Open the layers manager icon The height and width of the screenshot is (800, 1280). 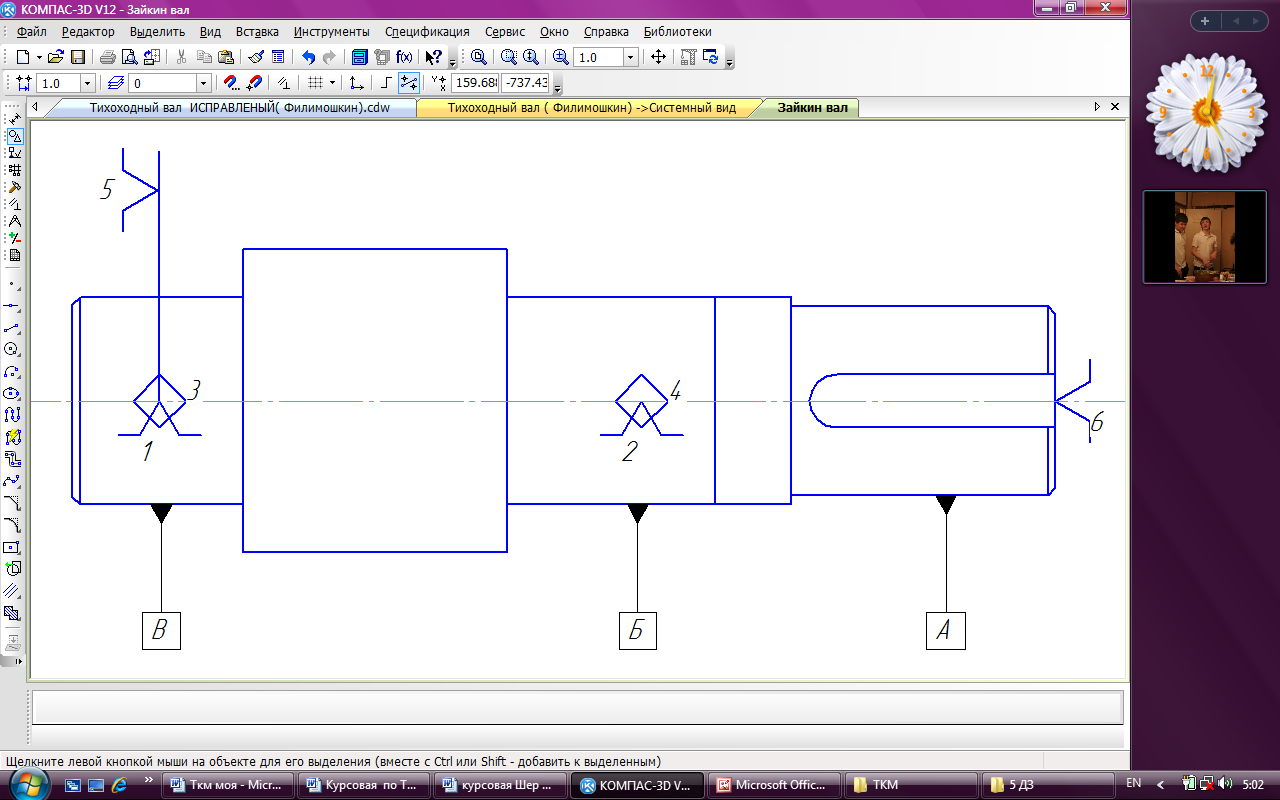coord(116,83)
